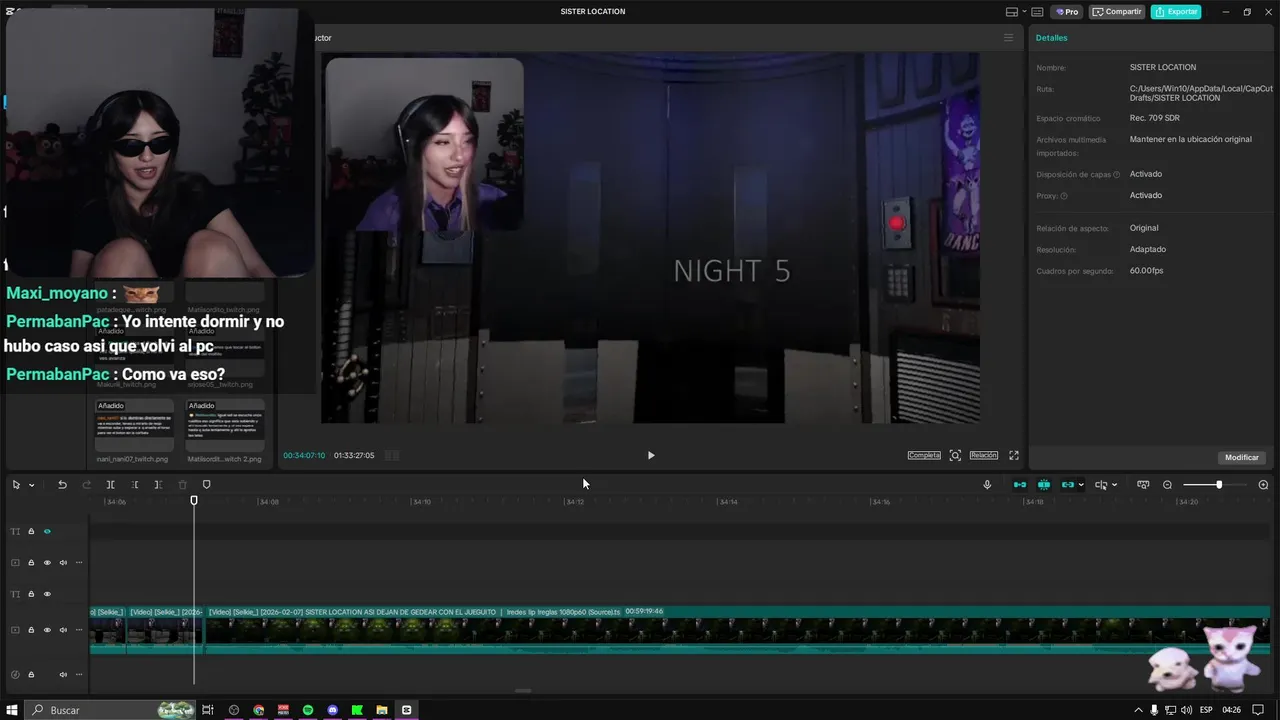Viewport: 1280px width, 720px height.
Task: Delete left of playhead trim tool
Action: (134, 485)
